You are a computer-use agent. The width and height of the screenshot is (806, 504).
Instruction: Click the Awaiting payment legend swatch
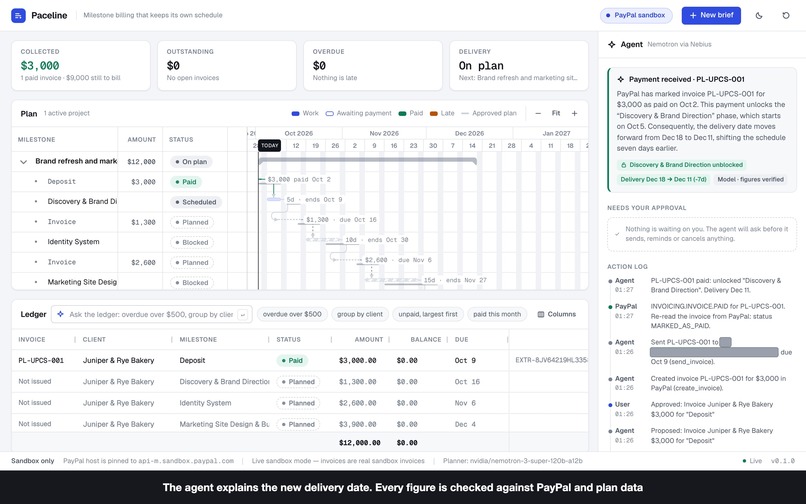329,113
